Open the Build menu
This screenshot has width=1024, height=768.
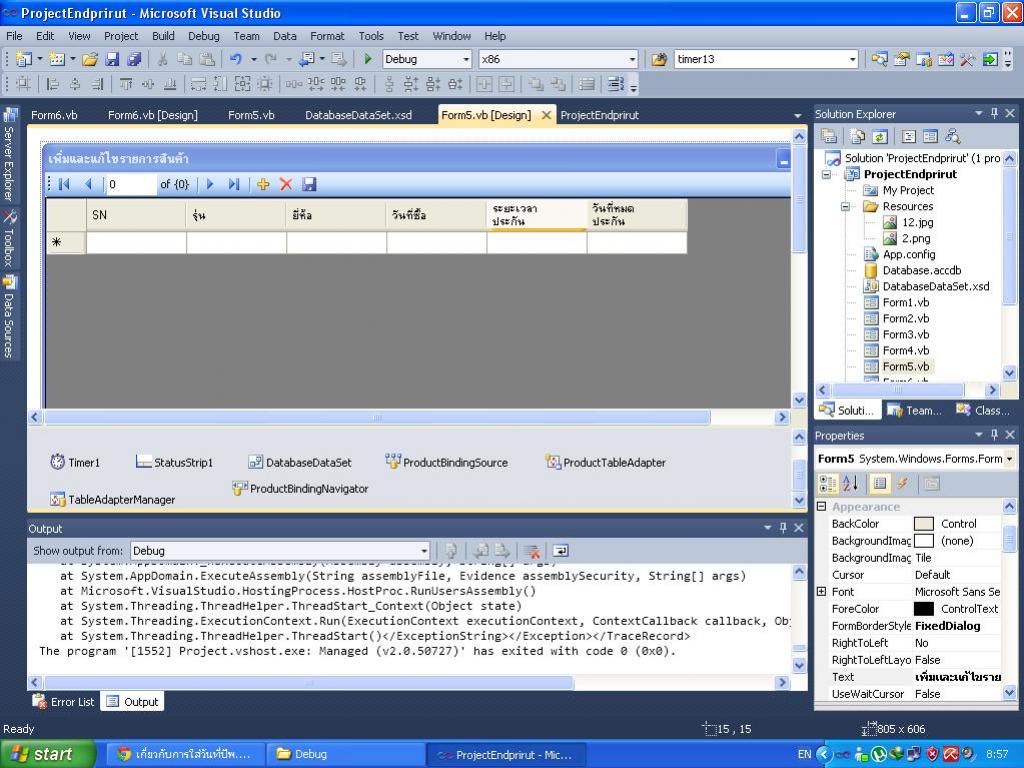(163, 36)
